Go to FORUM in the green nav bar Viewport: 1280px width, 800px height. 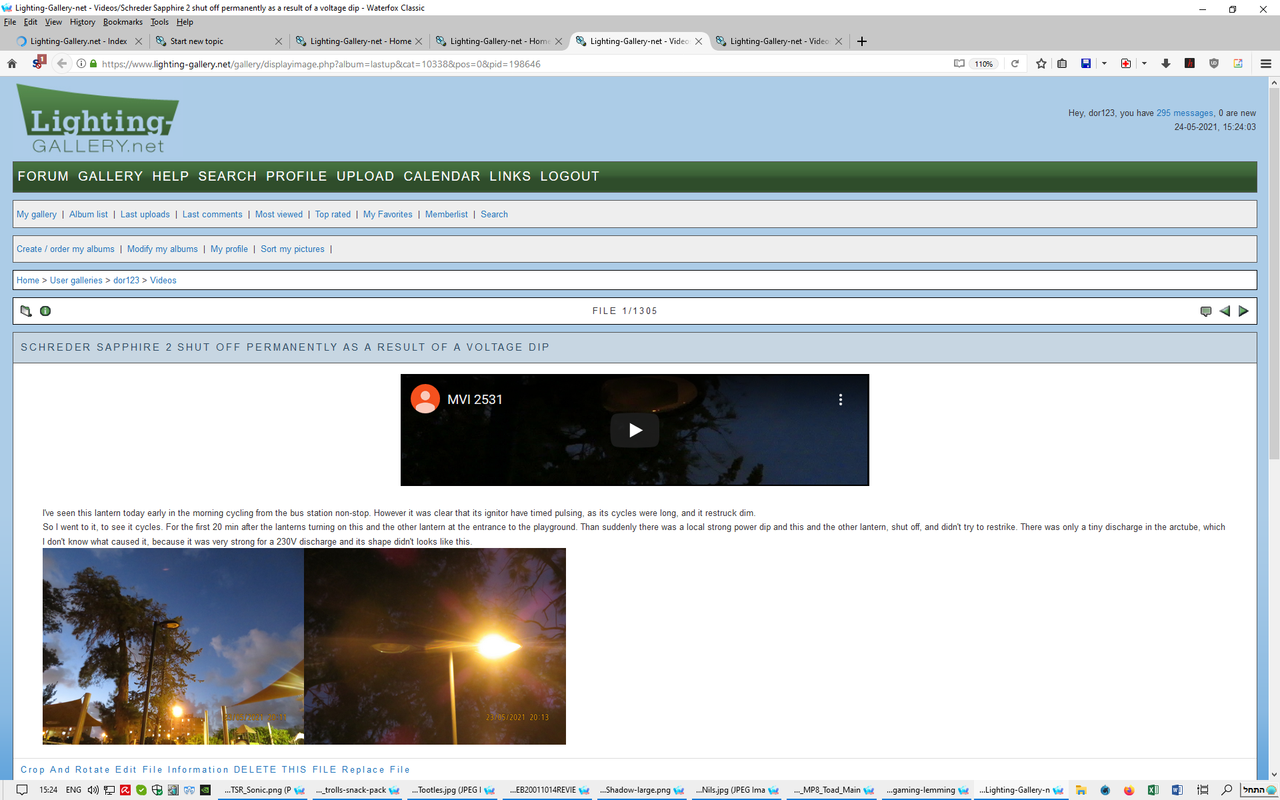(43, 176)
